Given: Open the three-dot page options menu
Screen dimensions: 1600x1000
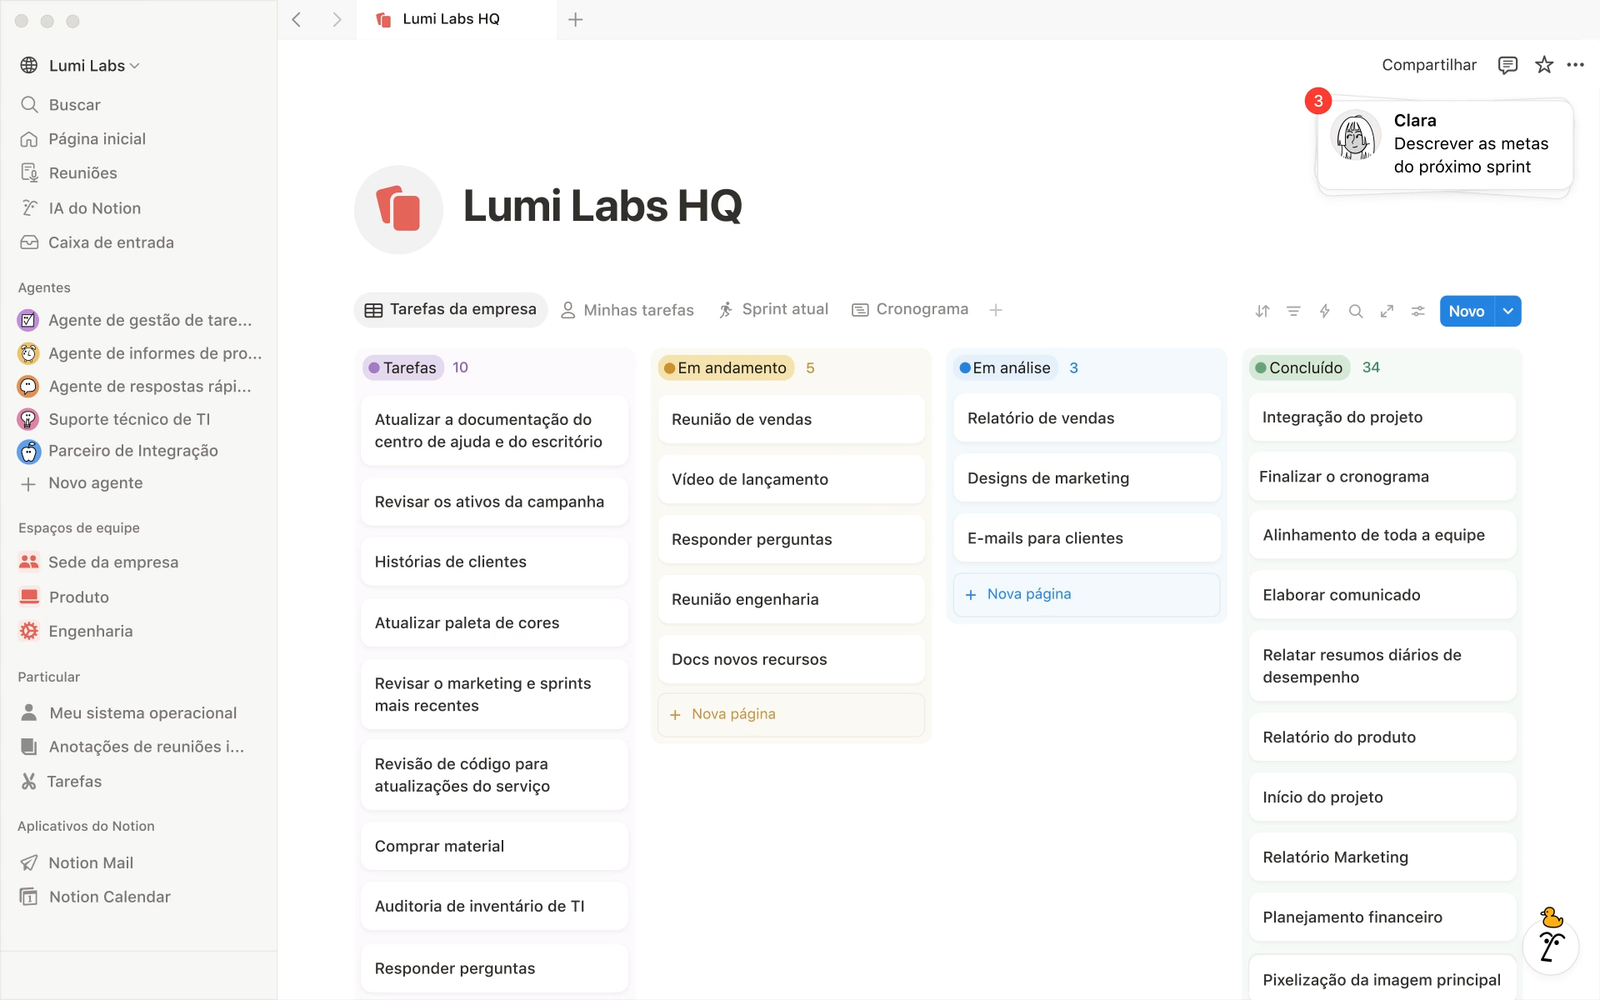Looking at the screenshot, I should pyautogui.click(x=1575, y=65).
